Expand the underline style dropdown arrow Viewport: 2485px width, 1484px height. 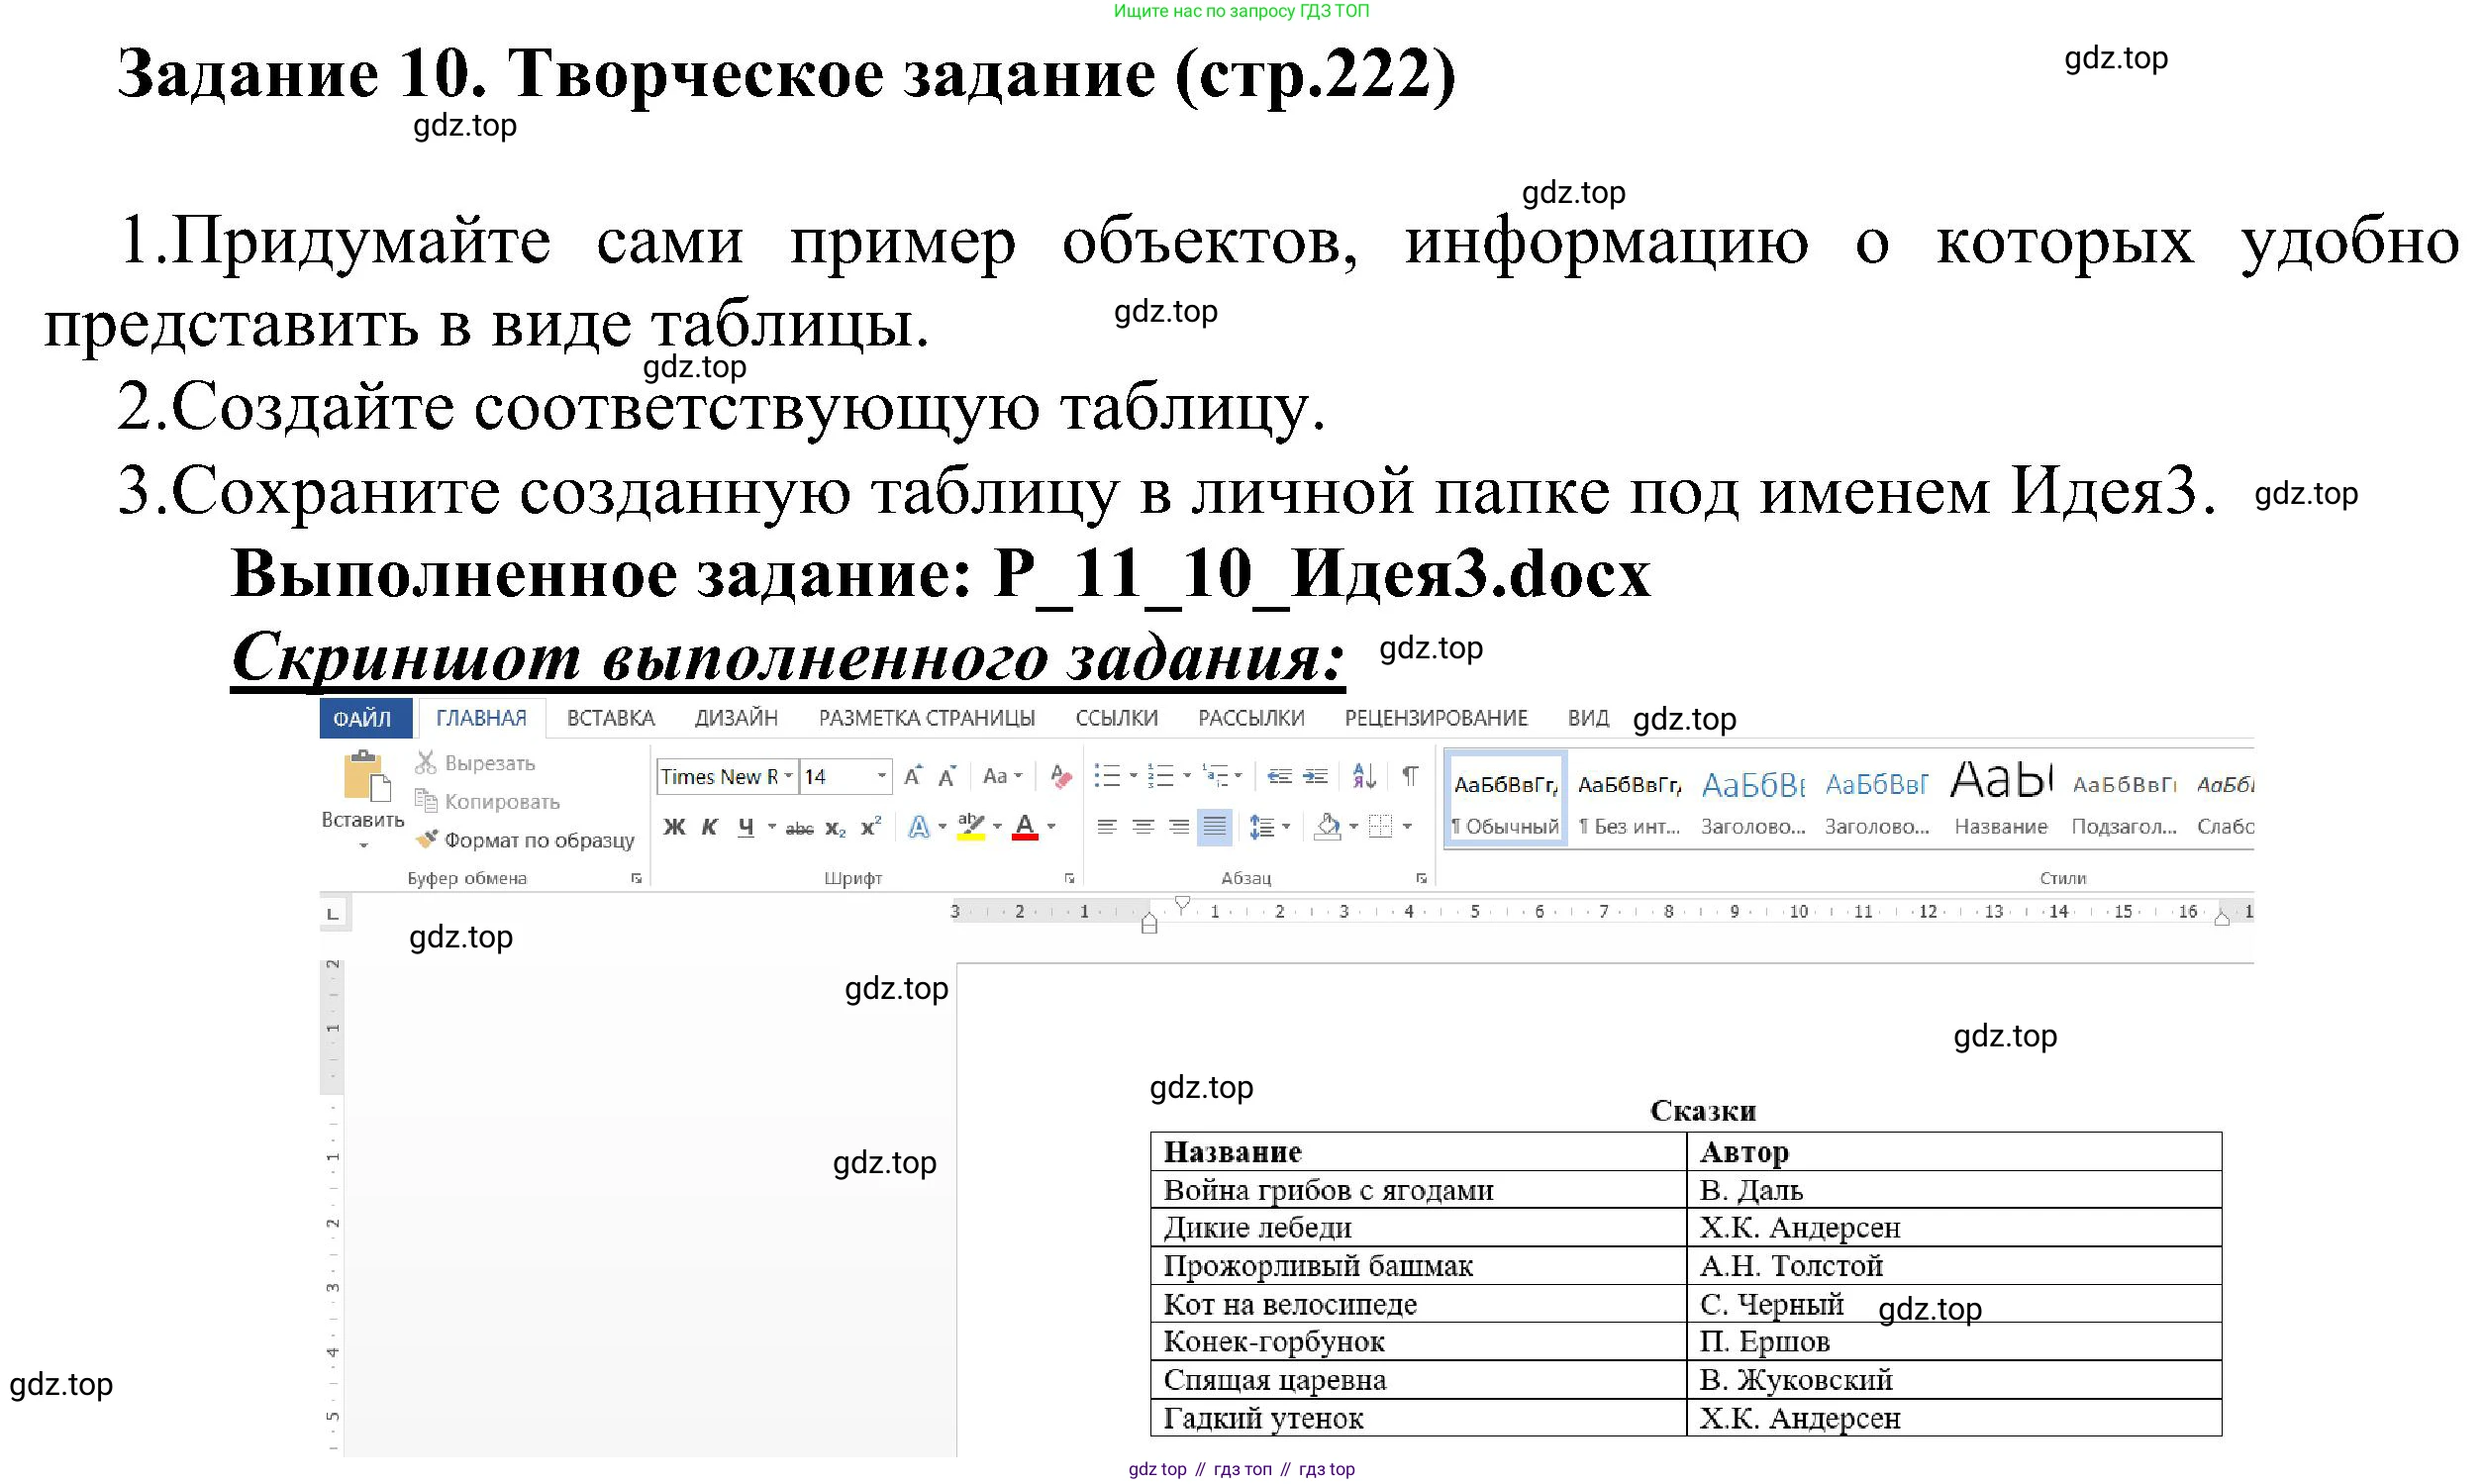point(771,827)
